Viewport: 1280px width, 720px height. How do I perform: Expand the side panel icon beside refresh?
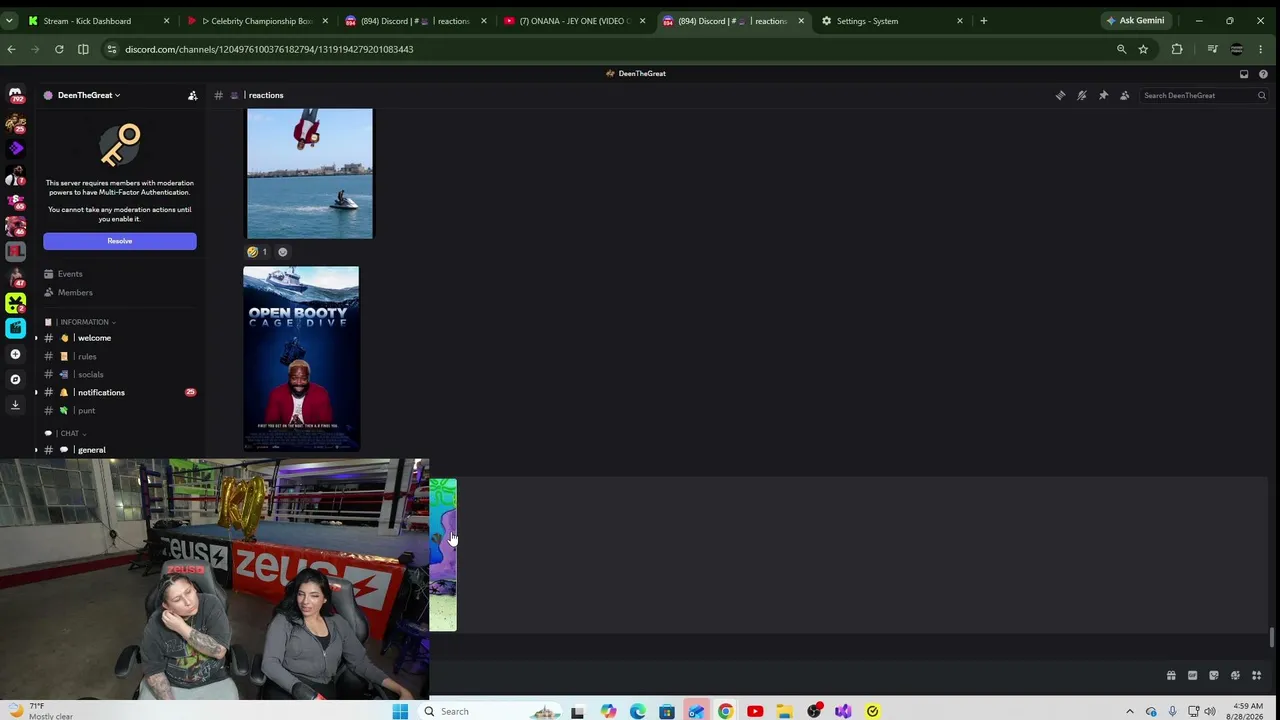83,49
